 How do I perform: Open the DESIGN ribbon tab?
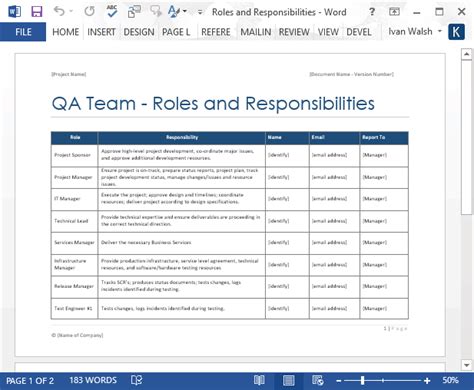click(139, 32)
